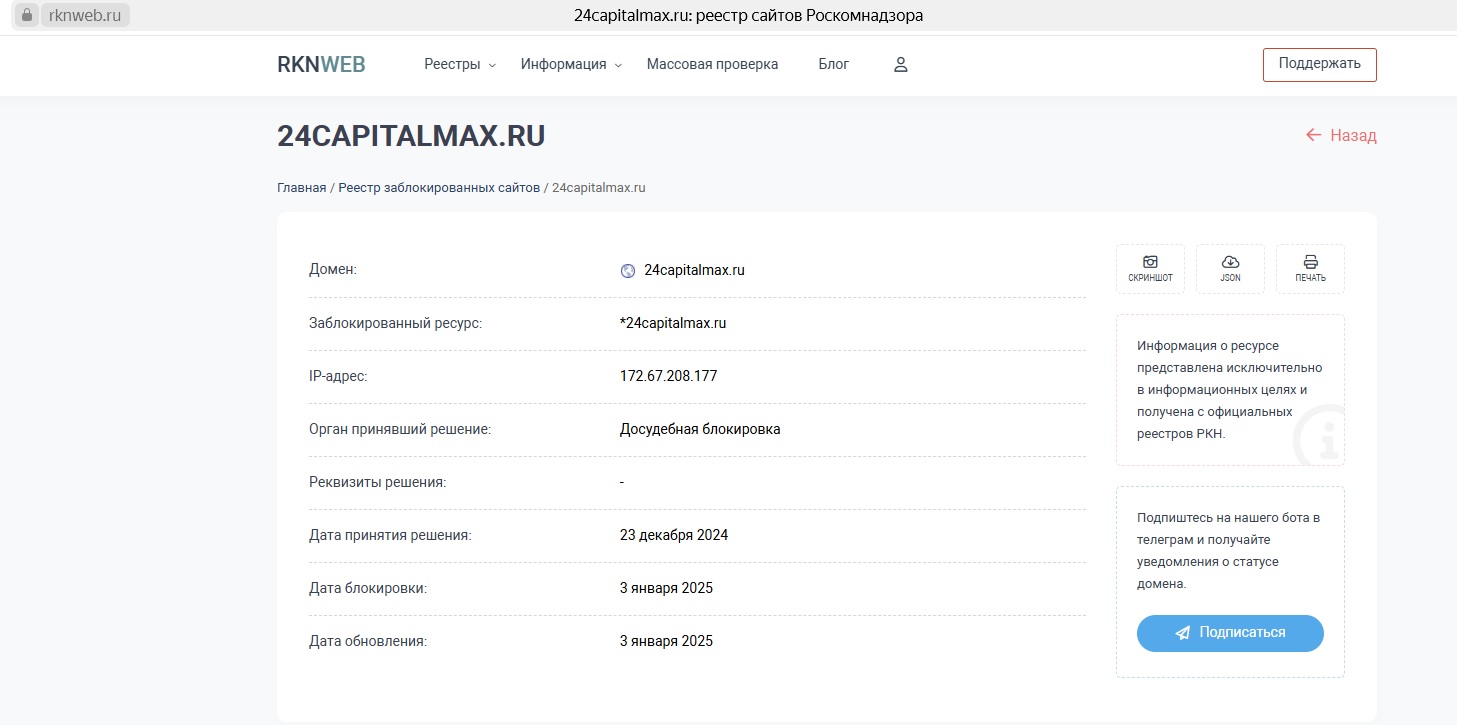Click Дата принятия решения: label
Image resolution: width=1457 pixels, height=725 pixels.
point(390,535)
